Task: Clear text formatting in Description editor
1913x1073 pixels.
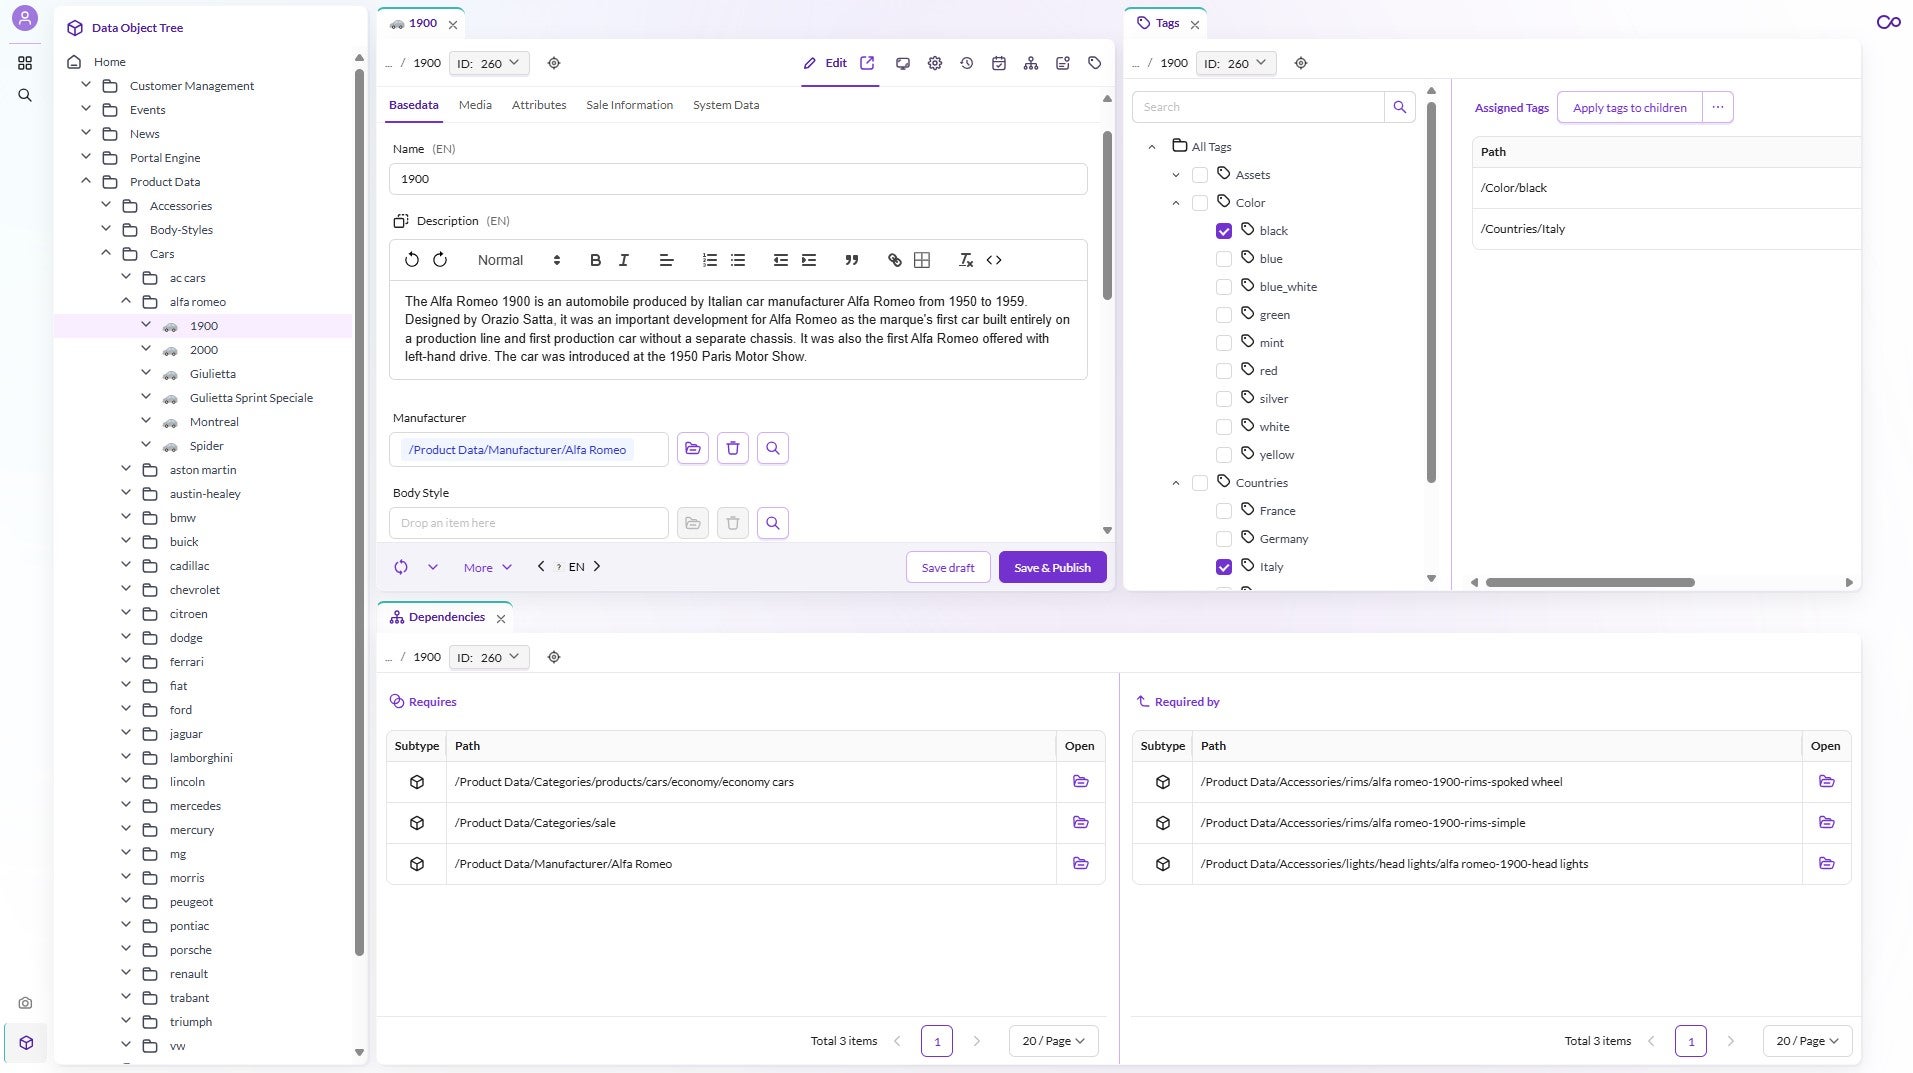Action: (x=966, y=260)
